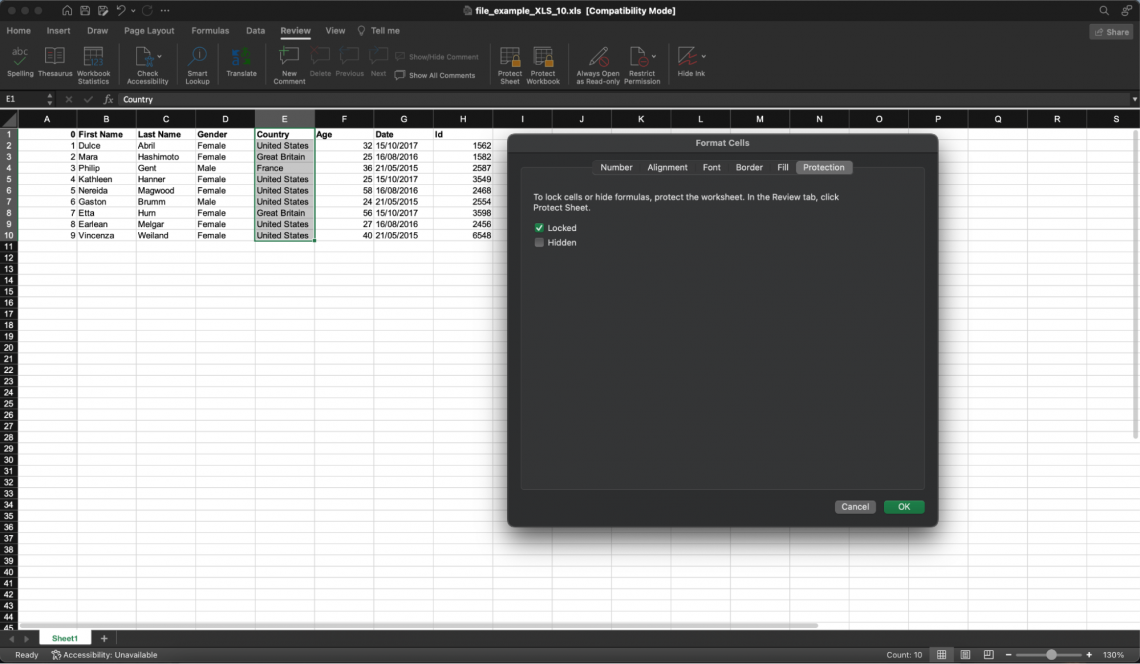Click the zoom slider in the status bar
Image resolution: width=1140 pixels, height=664 pixels.
[x=1051, y=655]
